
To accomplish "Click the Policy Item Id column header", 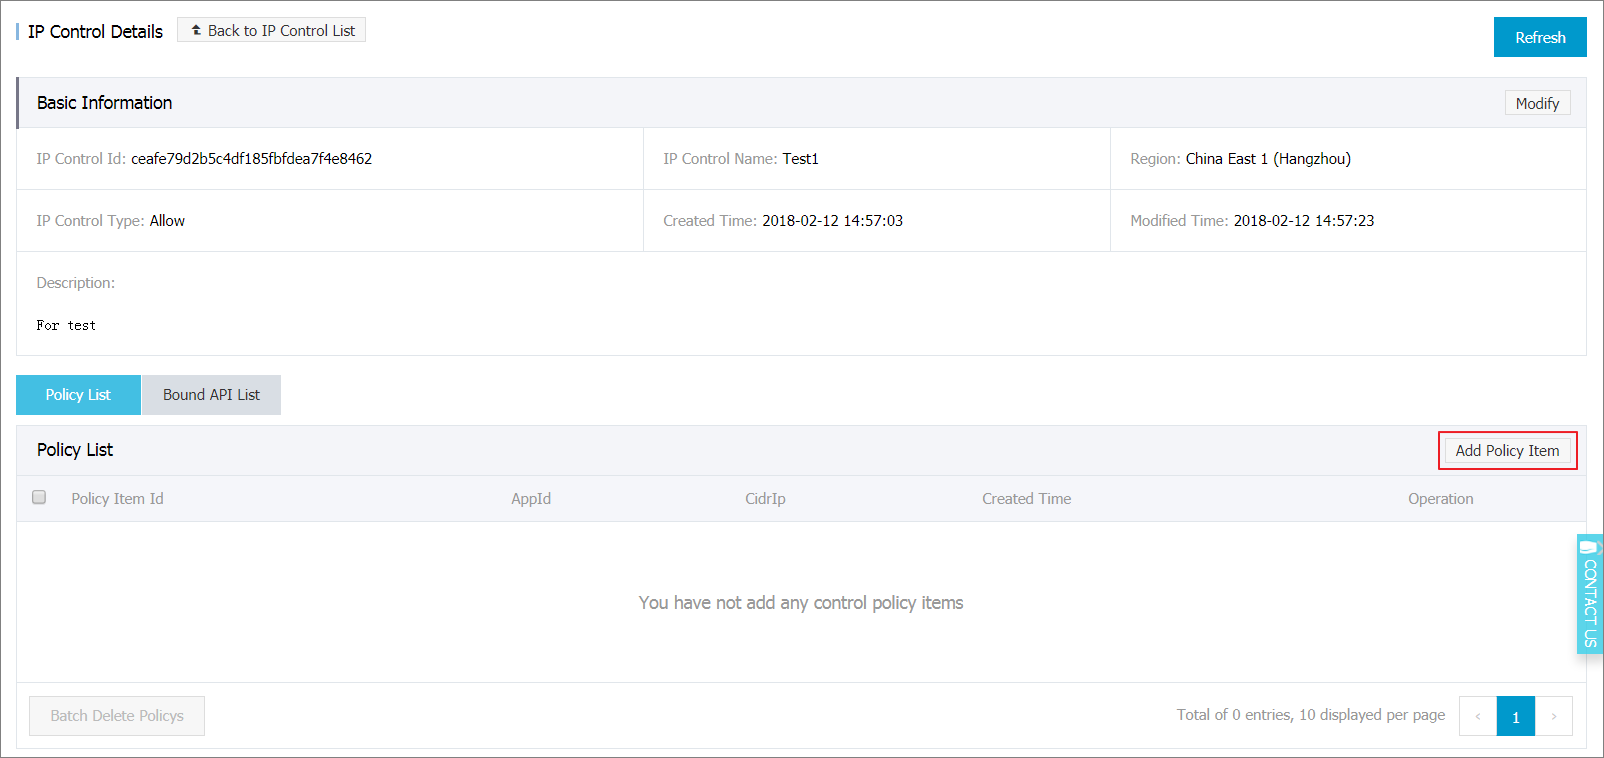I will pyautogui.click(x=117, y=499).
